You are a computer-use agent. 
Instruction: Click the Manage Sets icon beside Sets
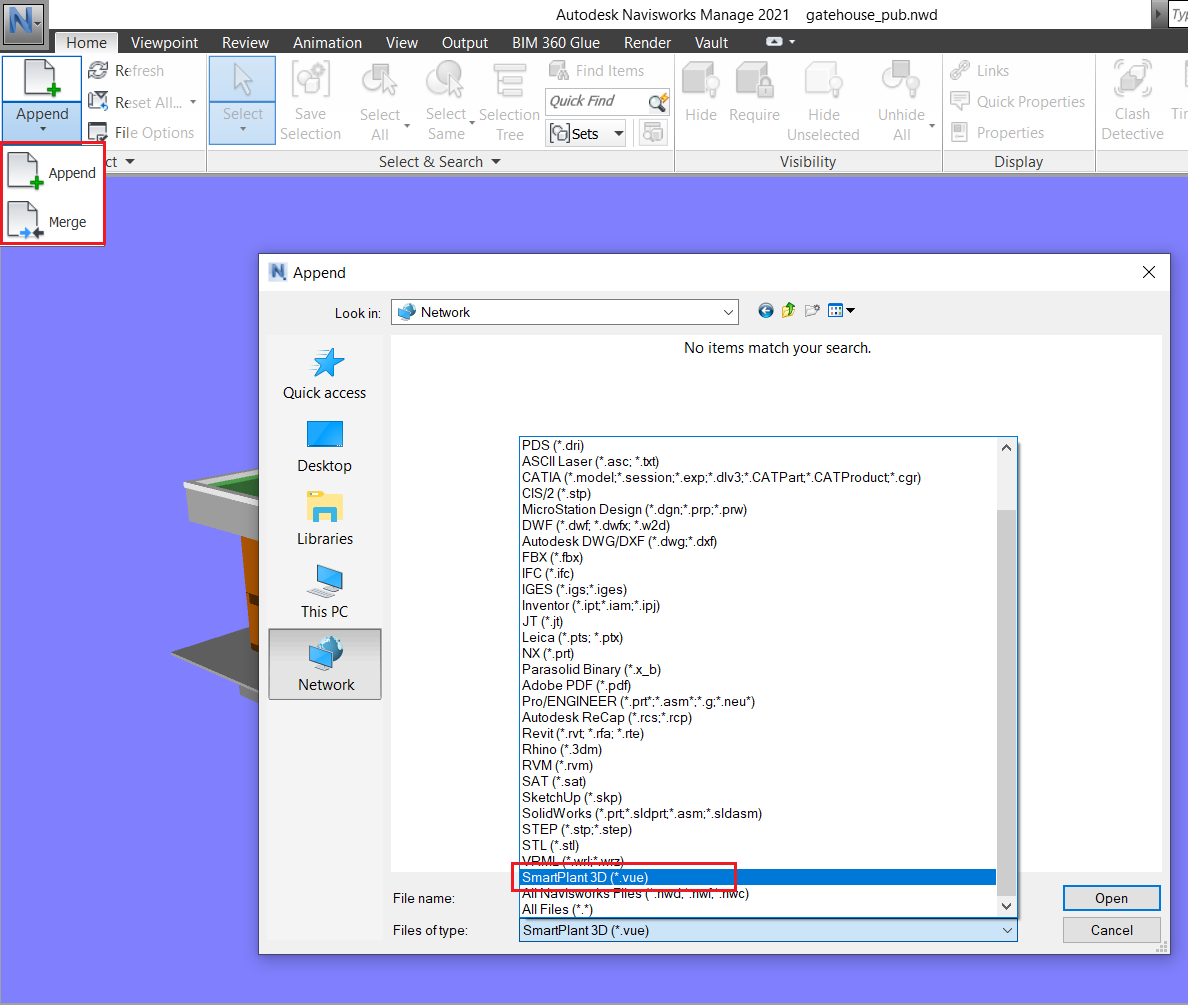click(x=652, y=133)
